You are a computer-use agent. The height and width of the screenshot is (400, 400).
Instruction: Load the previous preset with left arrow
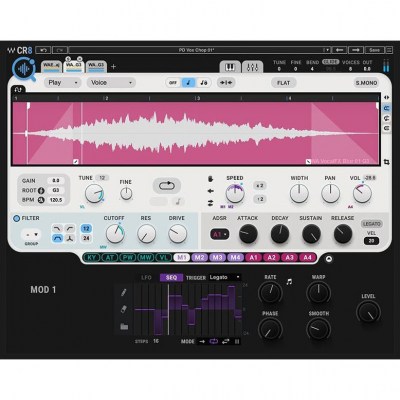pos(339,50)
